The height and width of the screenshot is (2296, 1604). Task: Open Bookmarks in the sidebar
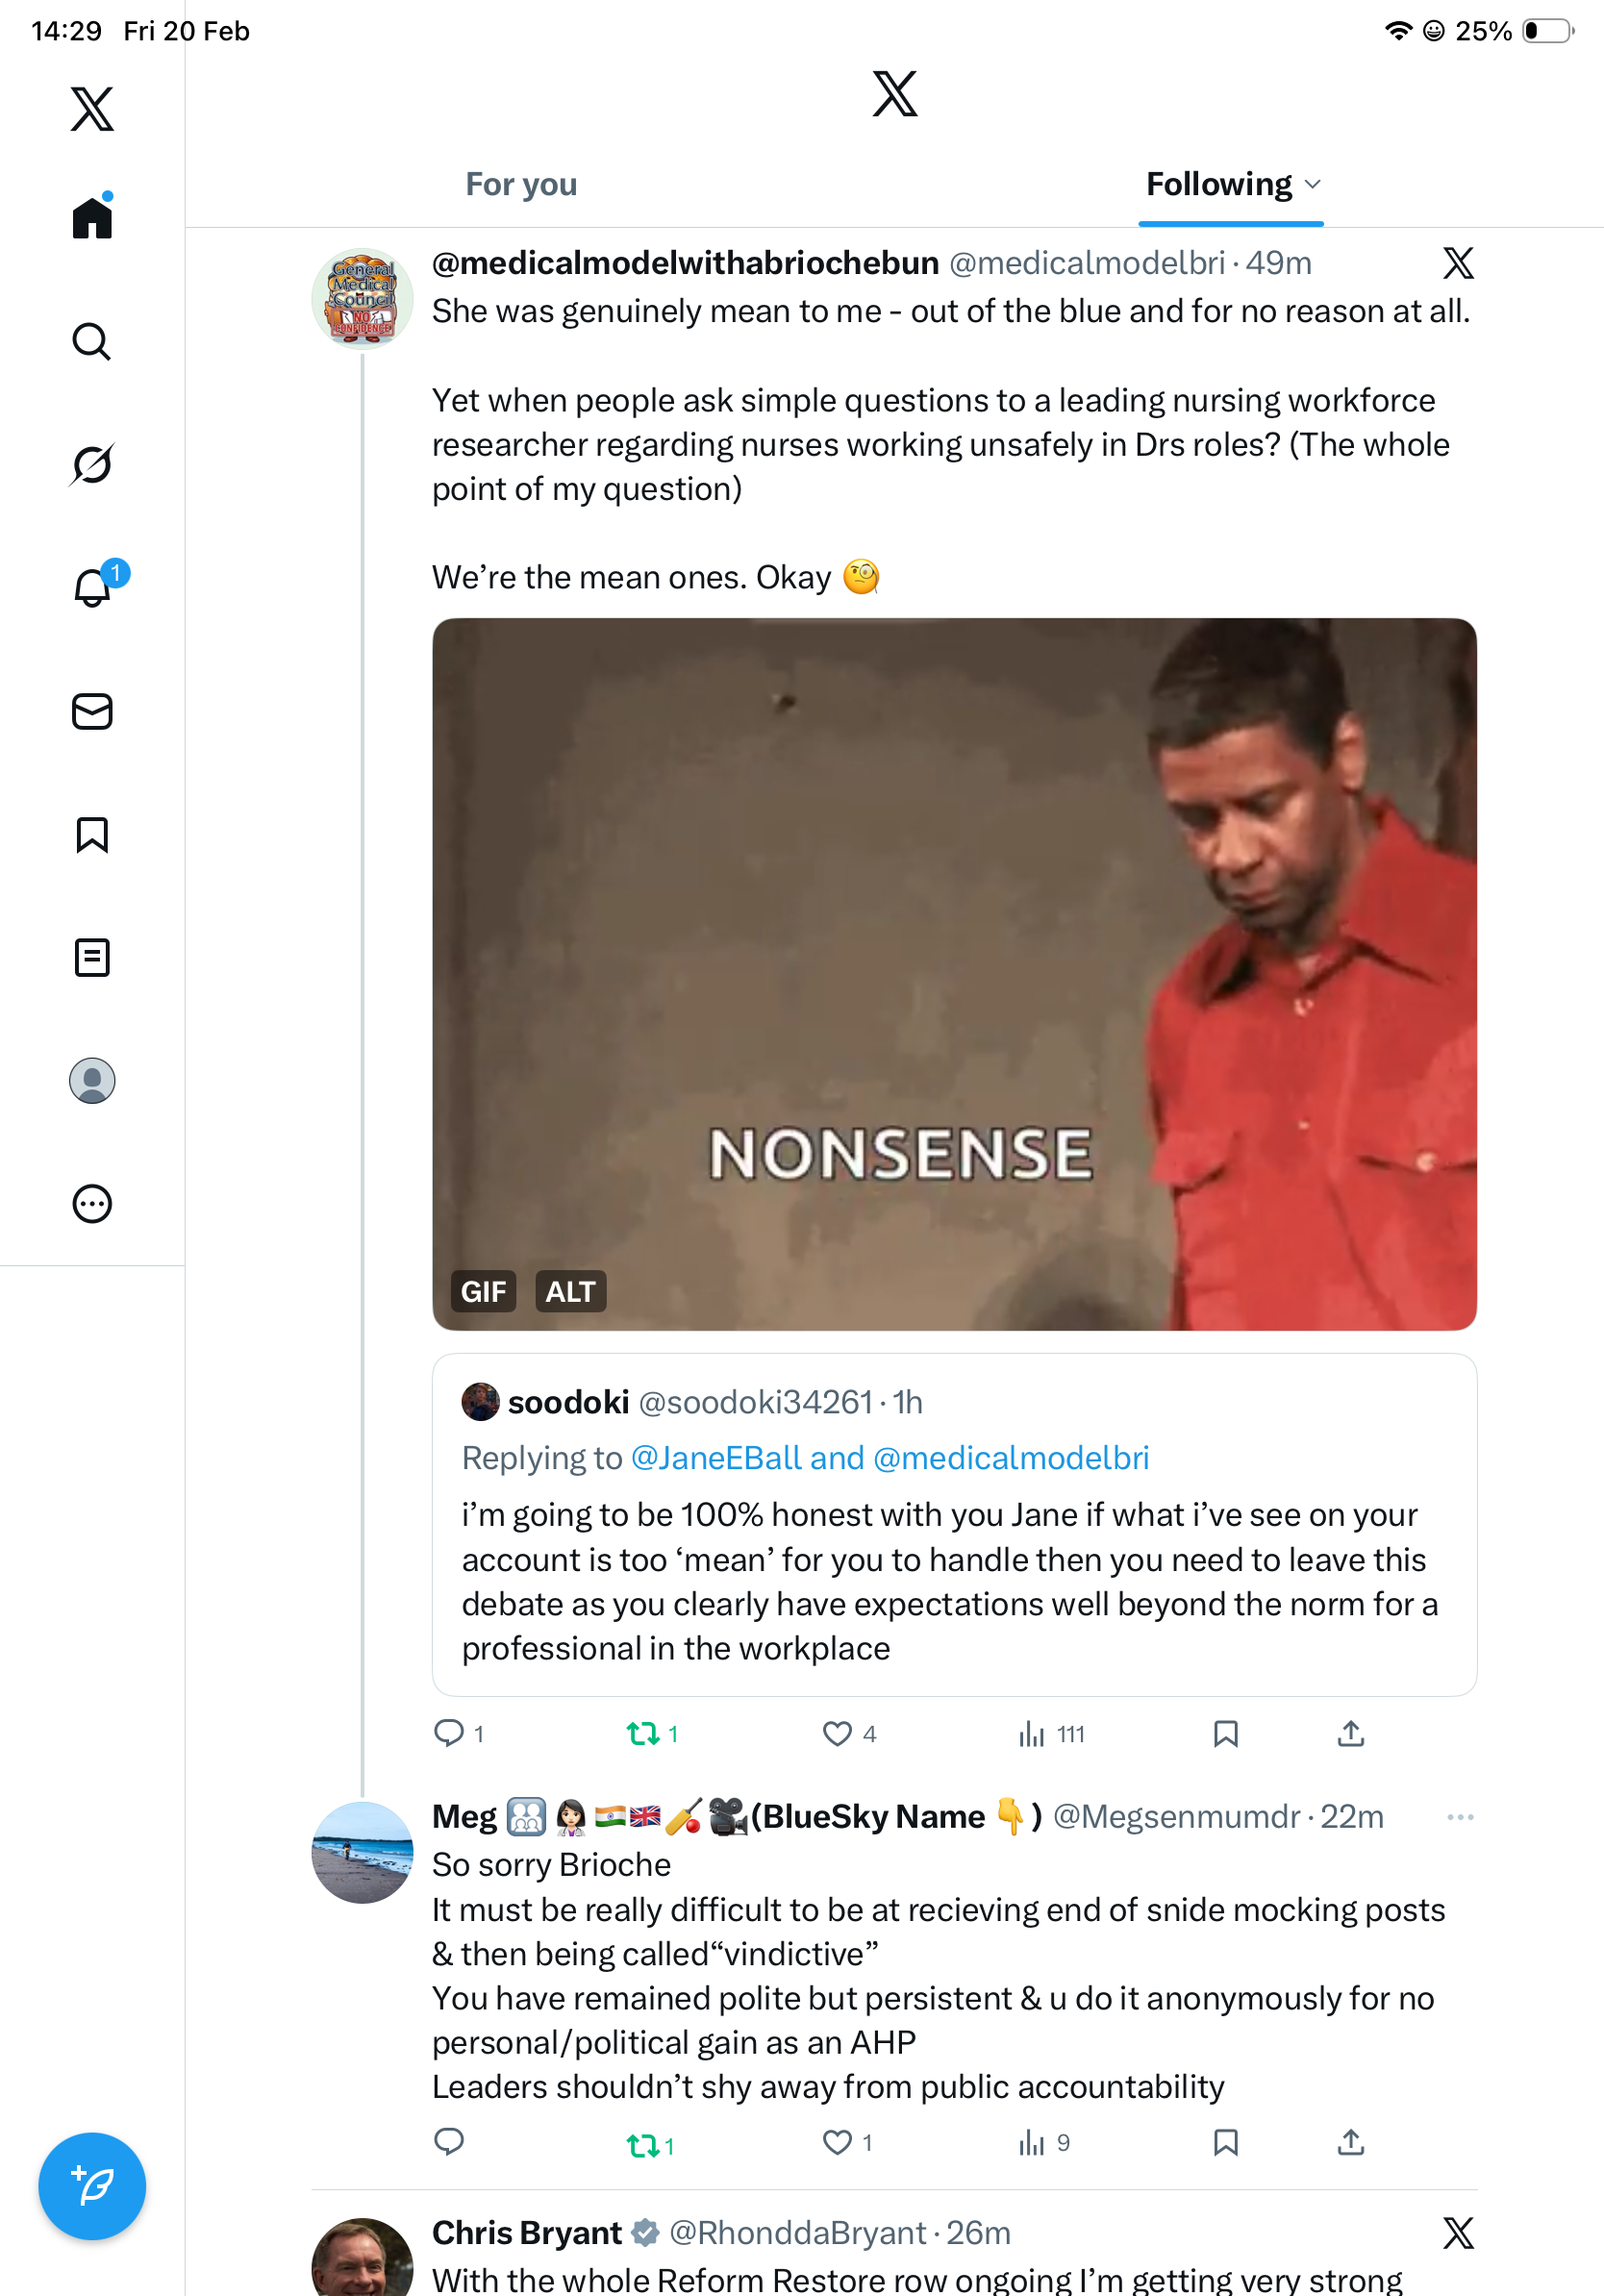pyautogui.click(x=92, y=835)
